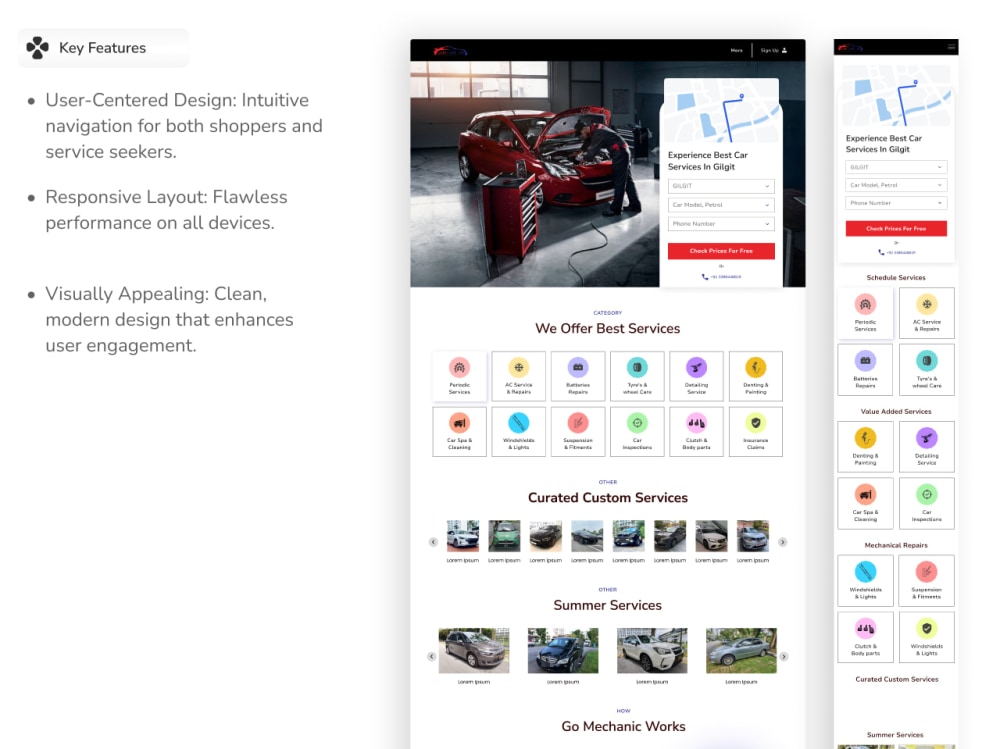The image size is (1000, 749).
Task: Click the 'We Offer Best Services' heading
Action: click(x=608, y=329)
